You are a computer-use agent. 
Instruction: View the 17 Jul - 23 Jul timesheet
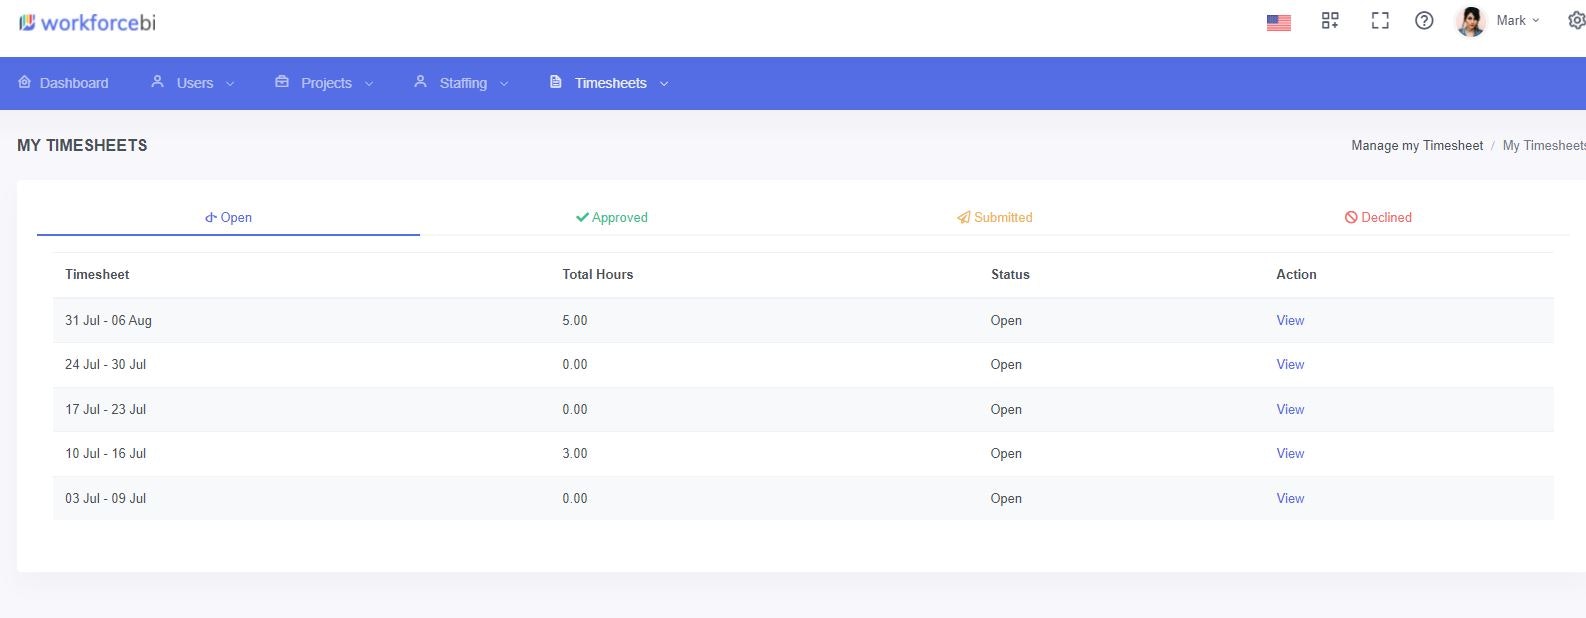point(1290,409)
